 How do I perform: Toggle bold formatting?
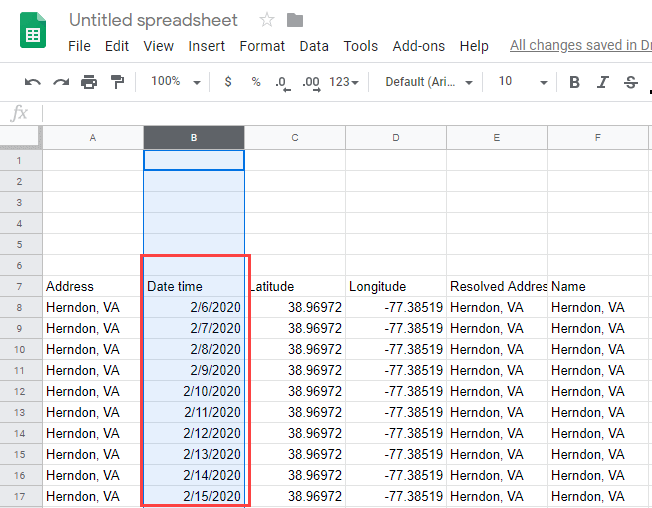tap(574, 82)
